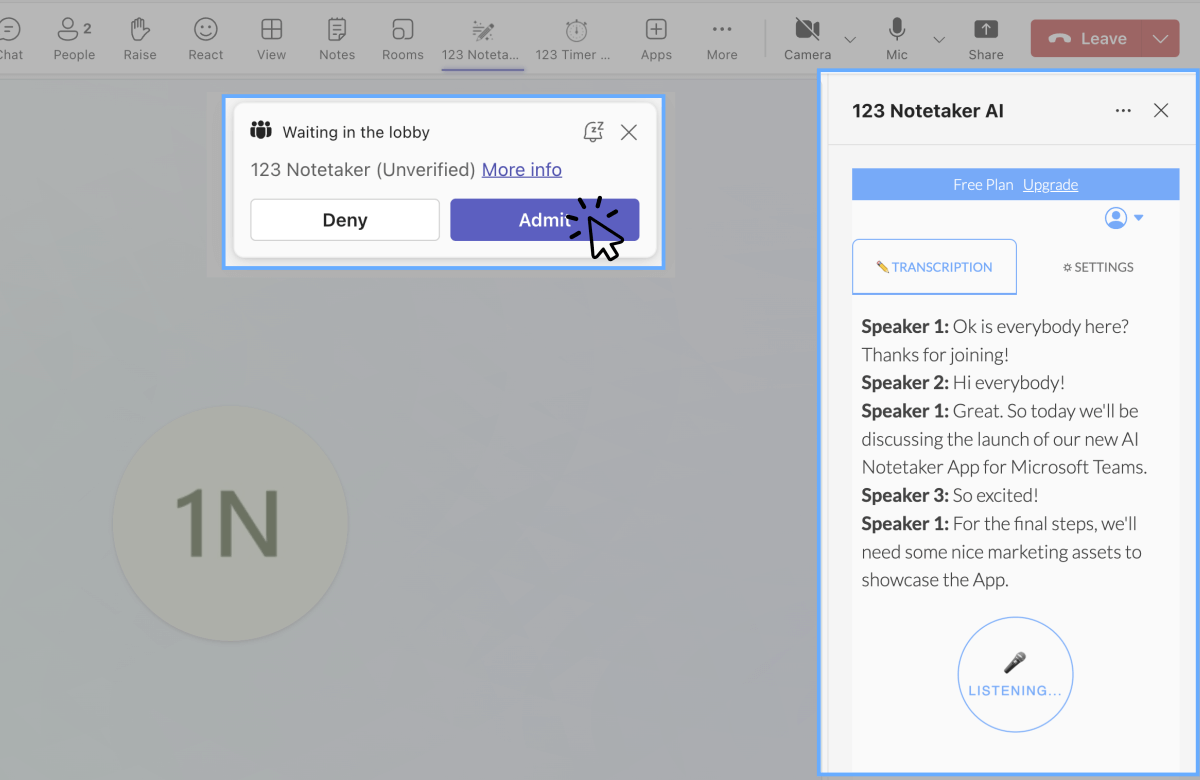
Task: Open the 123 Timer app
Action: tap(574, 39)
